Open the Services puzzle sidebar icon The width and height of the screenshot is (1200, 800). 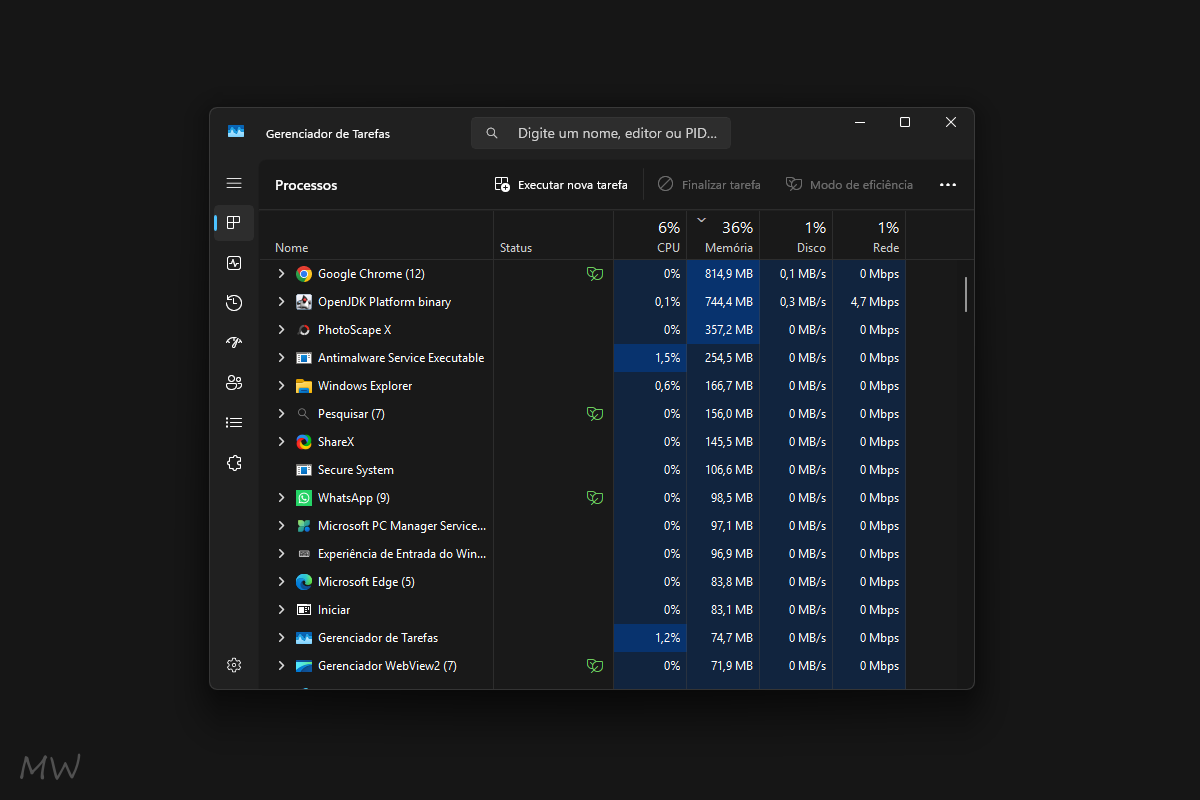[234, 463]
